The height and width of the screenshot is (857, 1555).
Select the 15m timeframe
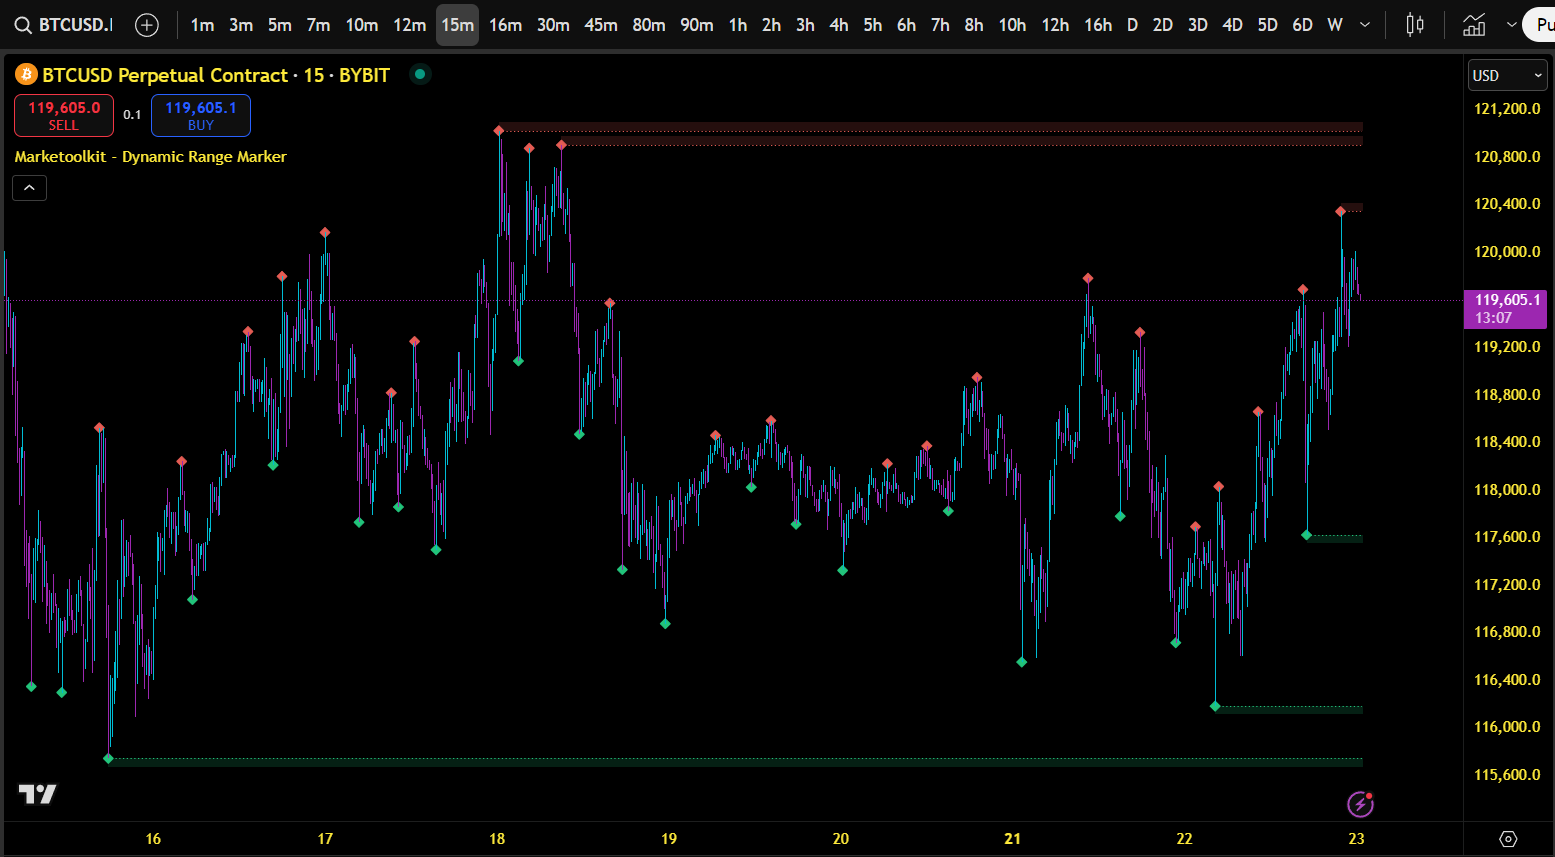point(457,25)
